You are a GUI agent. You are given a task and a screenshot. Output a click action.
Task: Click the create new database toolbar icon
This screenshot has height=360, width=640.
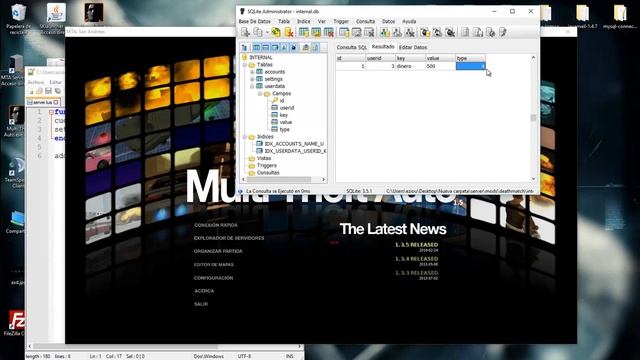tap(245, 32)
